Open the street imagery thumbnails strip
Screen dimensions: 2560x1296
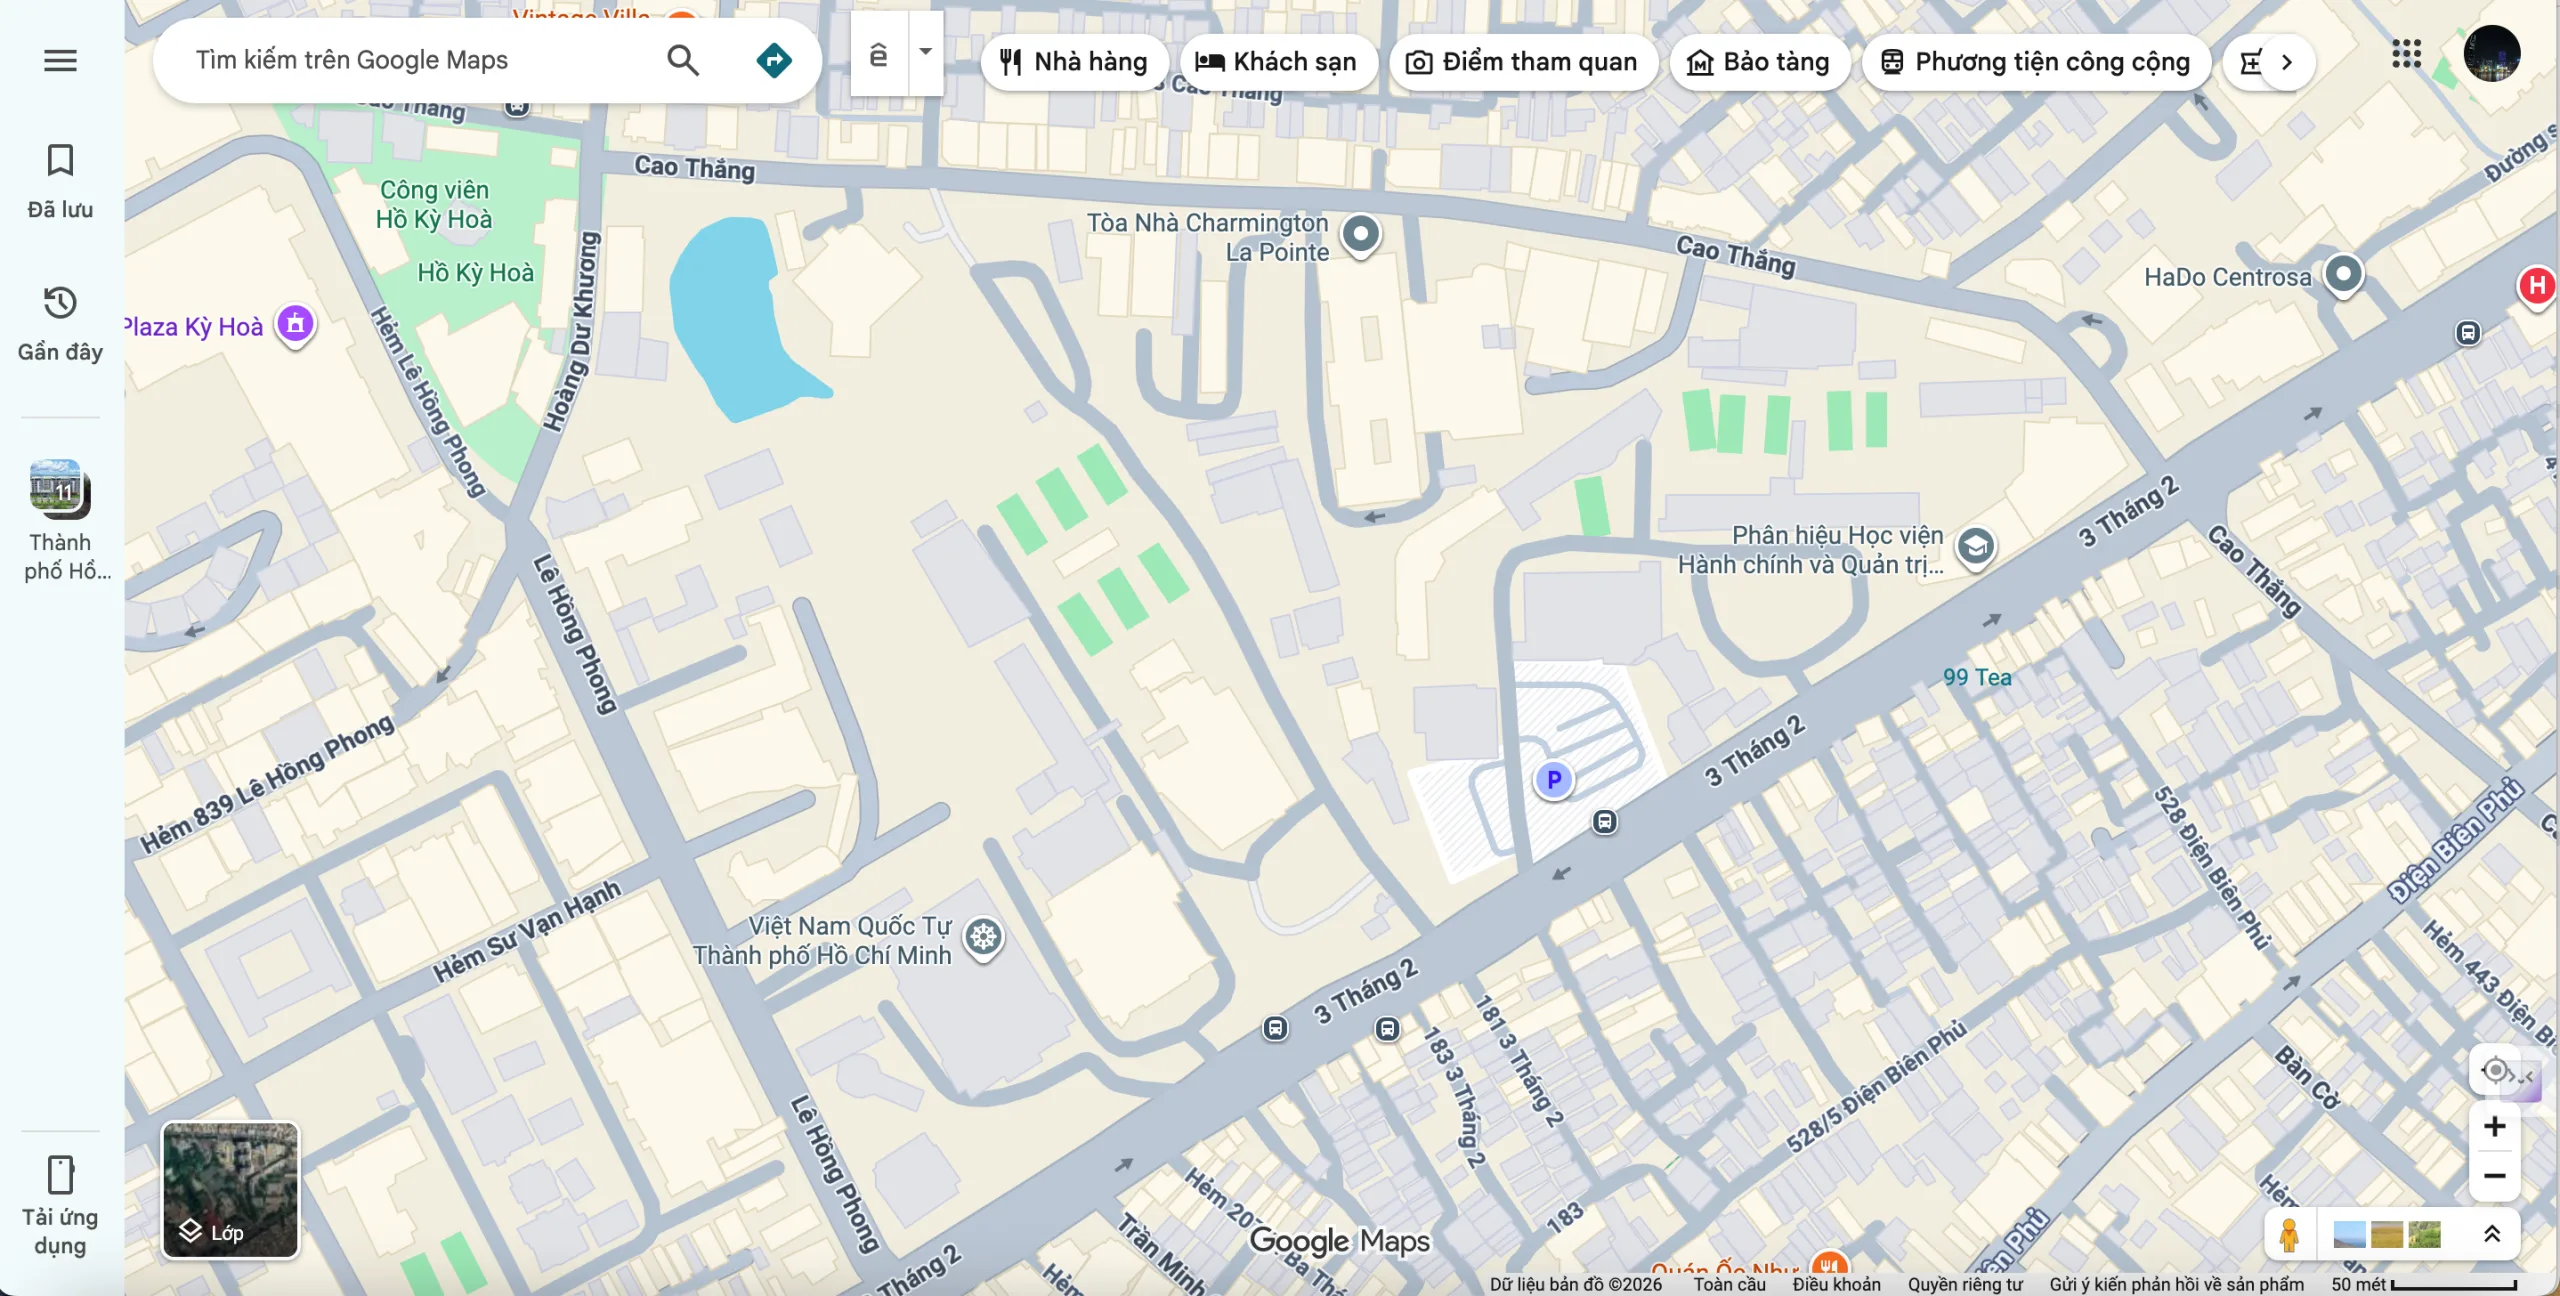pos(2386,1235)
